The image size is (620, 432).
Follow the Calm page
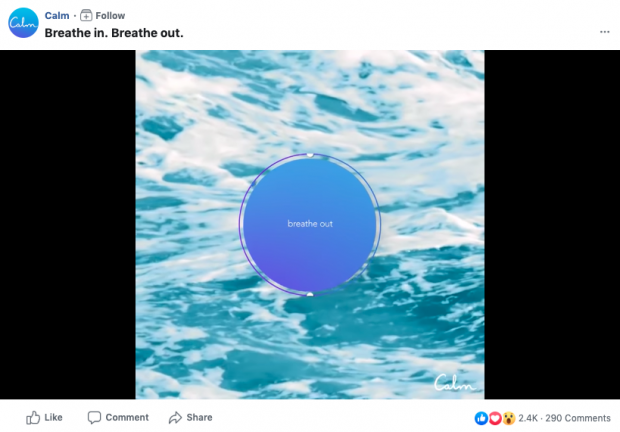point(110,15)
